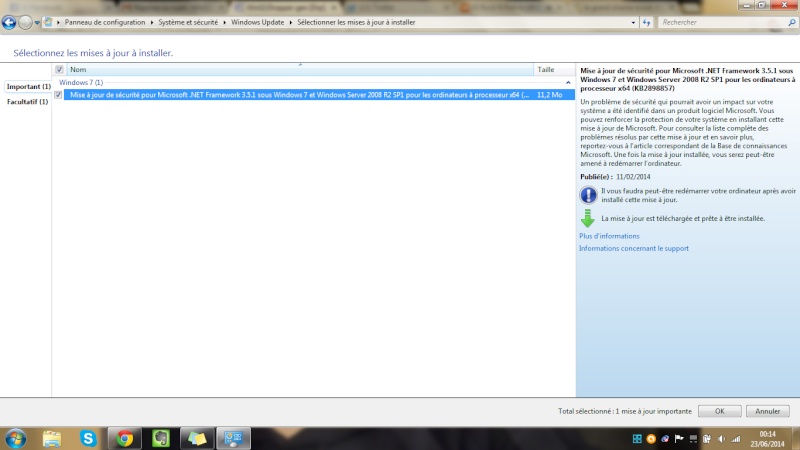
Task: Go to Système et sécurité breadcrumb
Action: (x=188, y=22)
